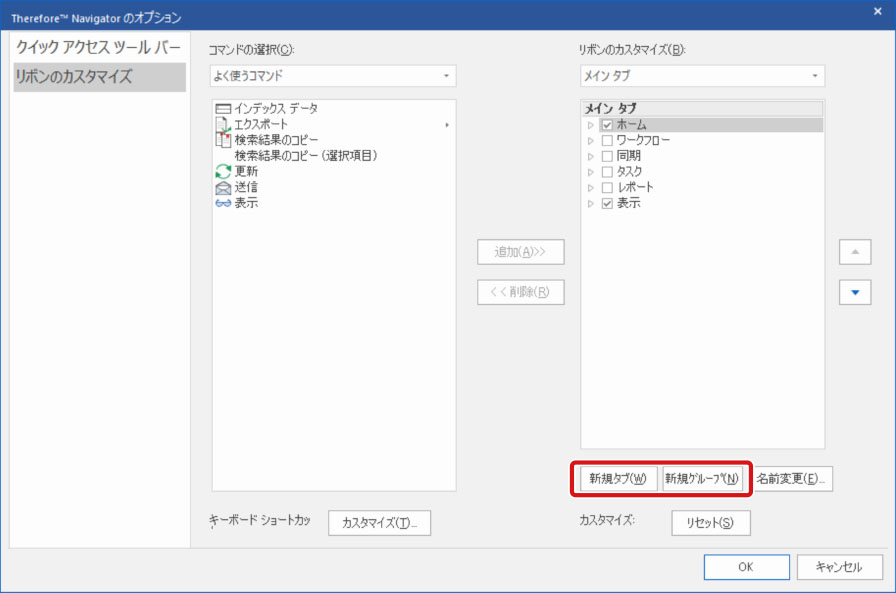This screenshot has width=896, height=593.
Task: Click the 検索結果のコピー command icon
Action: click(x=223, y=140)
